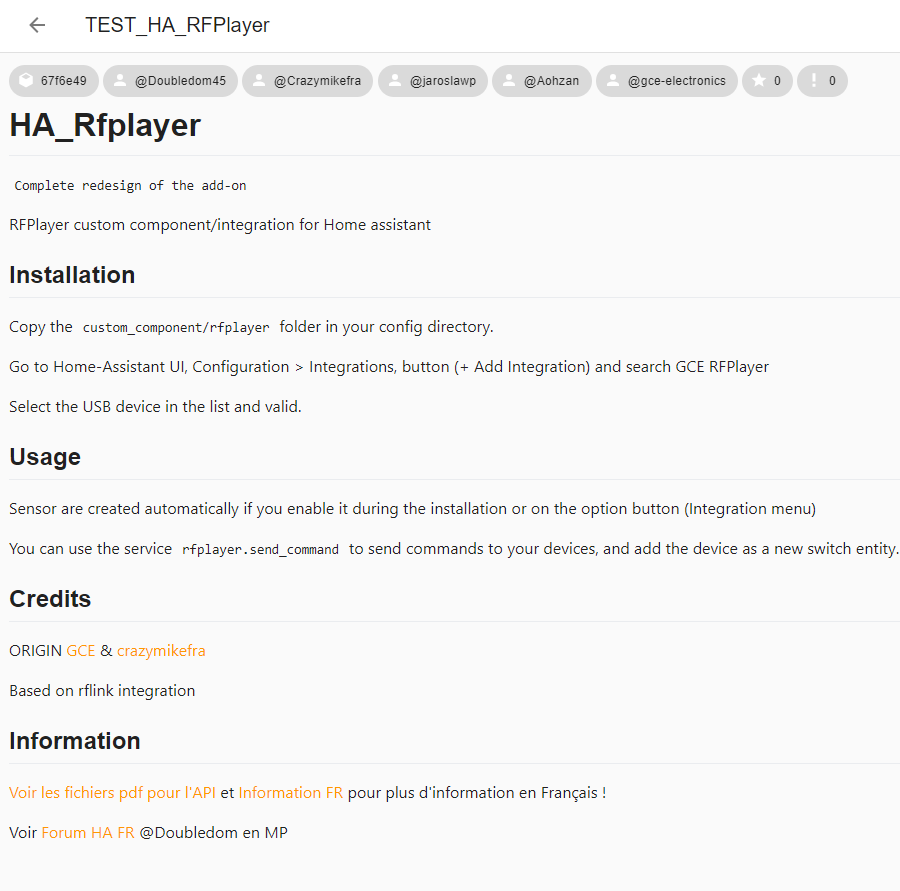The width and height of the screenshot is (900, 891).
Task: Follow the crazymikefra credits link
Action: point(161,650)
